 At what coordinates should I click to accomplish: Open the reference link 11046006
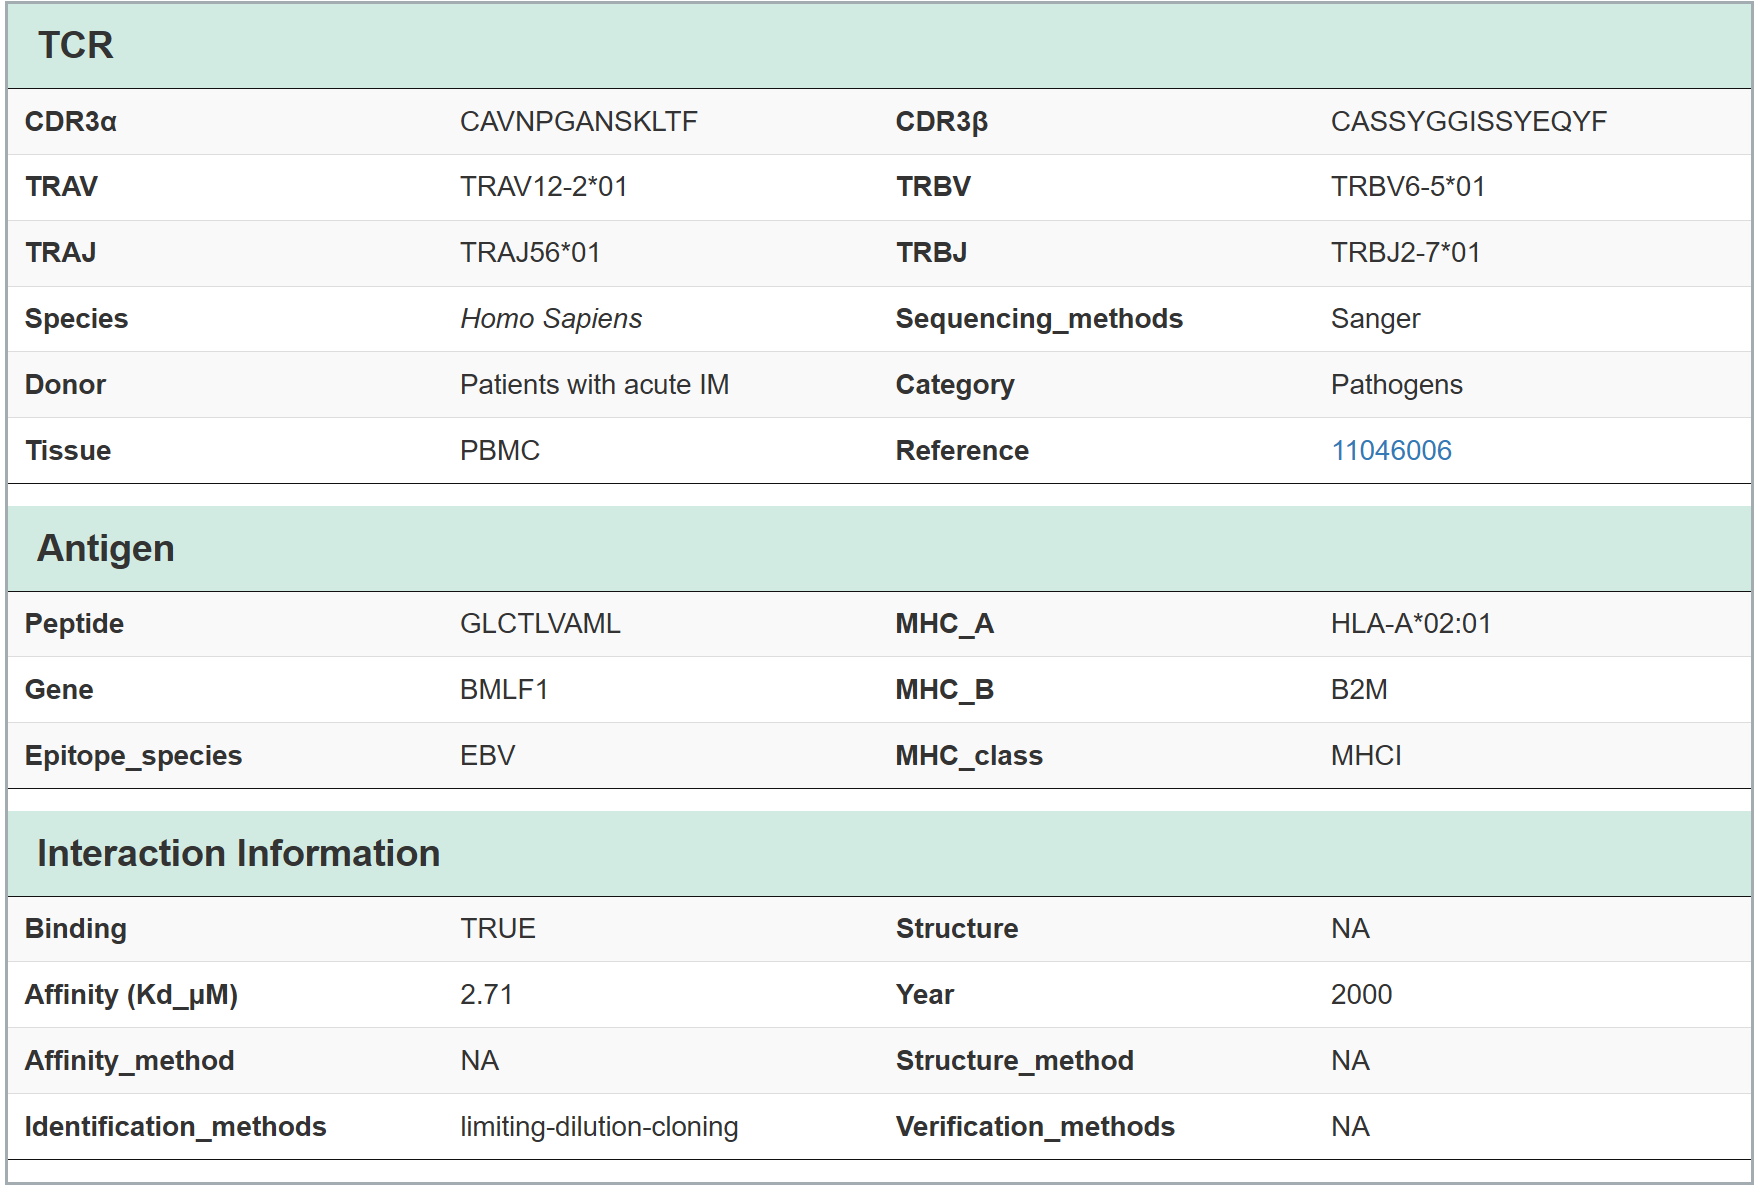(1390, 451)
